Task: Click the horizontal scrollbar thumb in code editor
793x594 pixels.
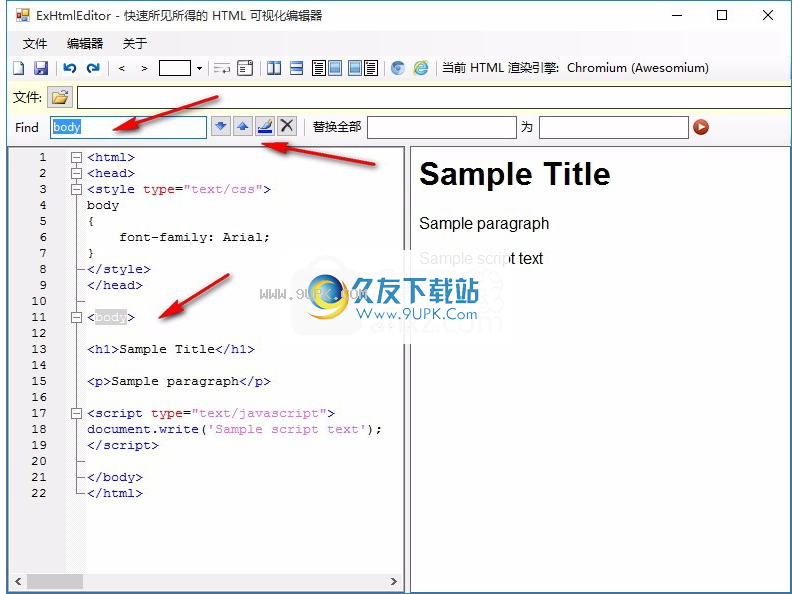Action: pyautogui.click(x=55, y=581)
